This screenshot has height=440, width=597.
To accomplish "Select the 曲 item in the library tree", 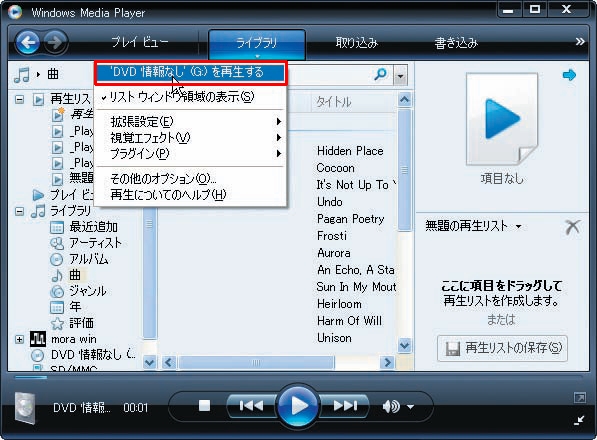I will pyautogui.click(x=75, y=275).
